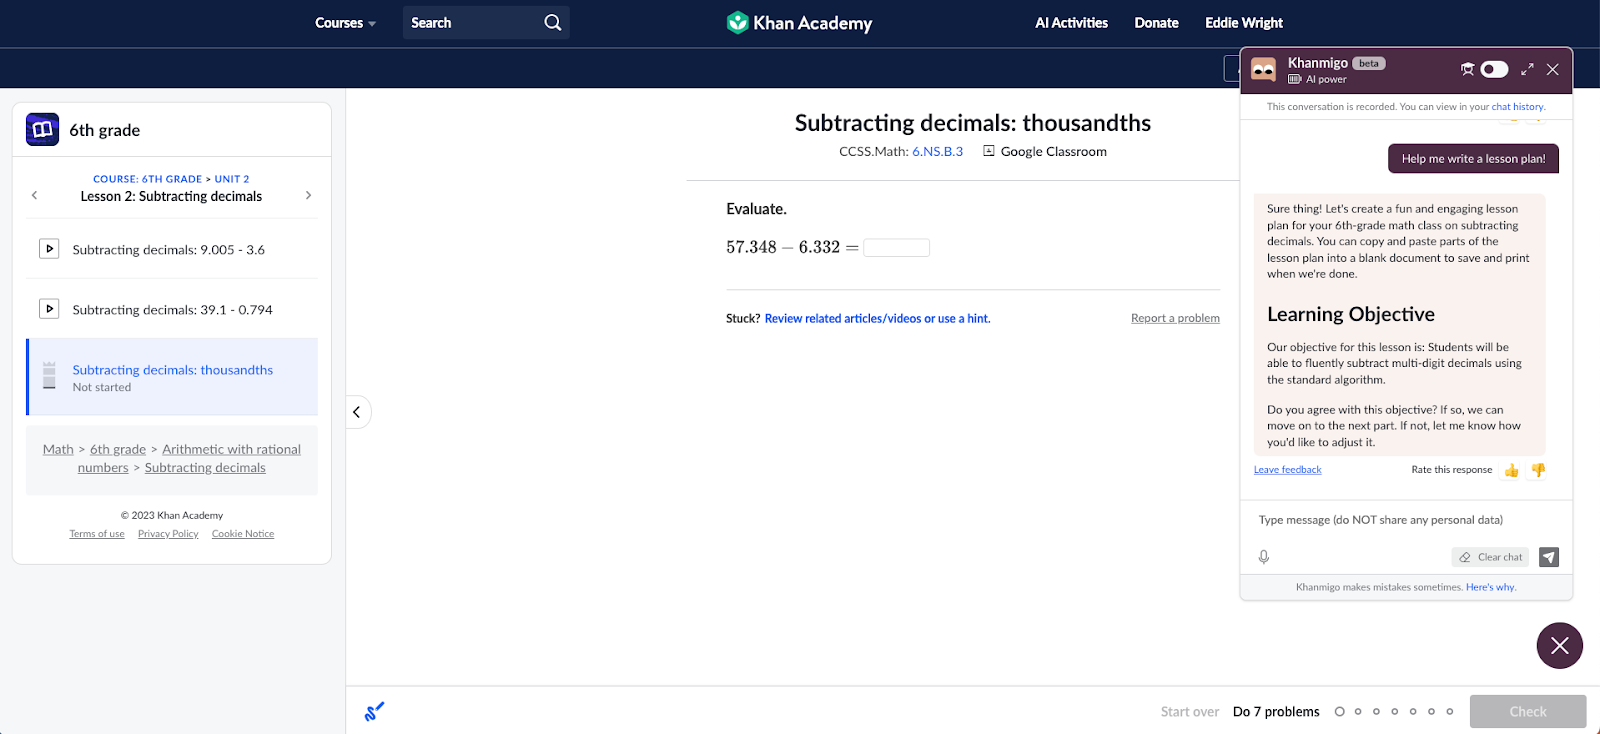The image size is (1600, 734).
Task: Close the Khanmigo panel header
Action: tap(1553, 69)
